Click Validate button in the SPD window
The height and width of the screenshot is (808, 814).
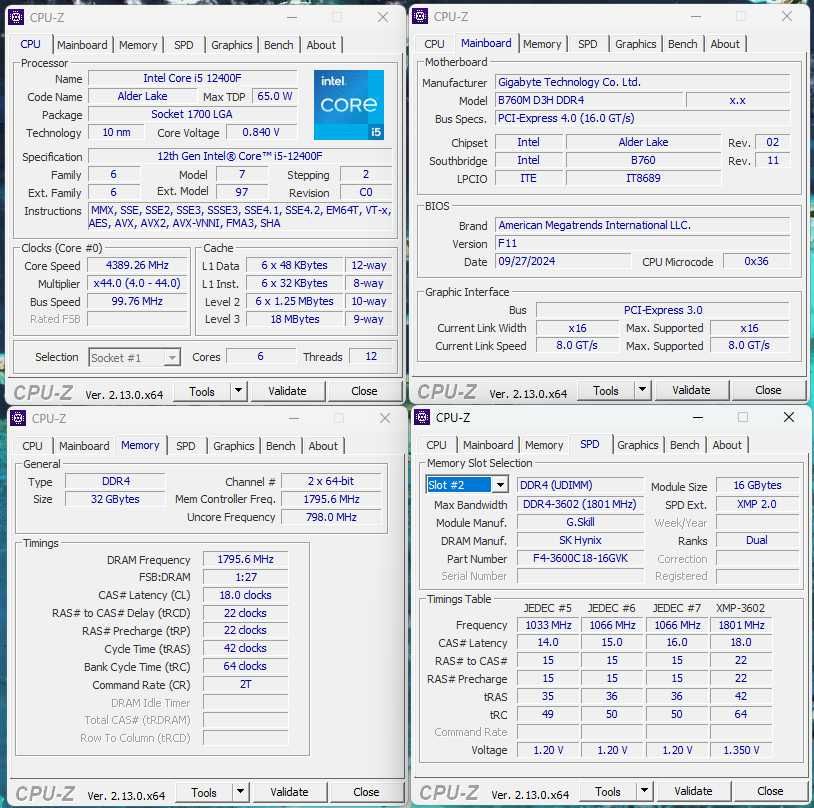694,791
